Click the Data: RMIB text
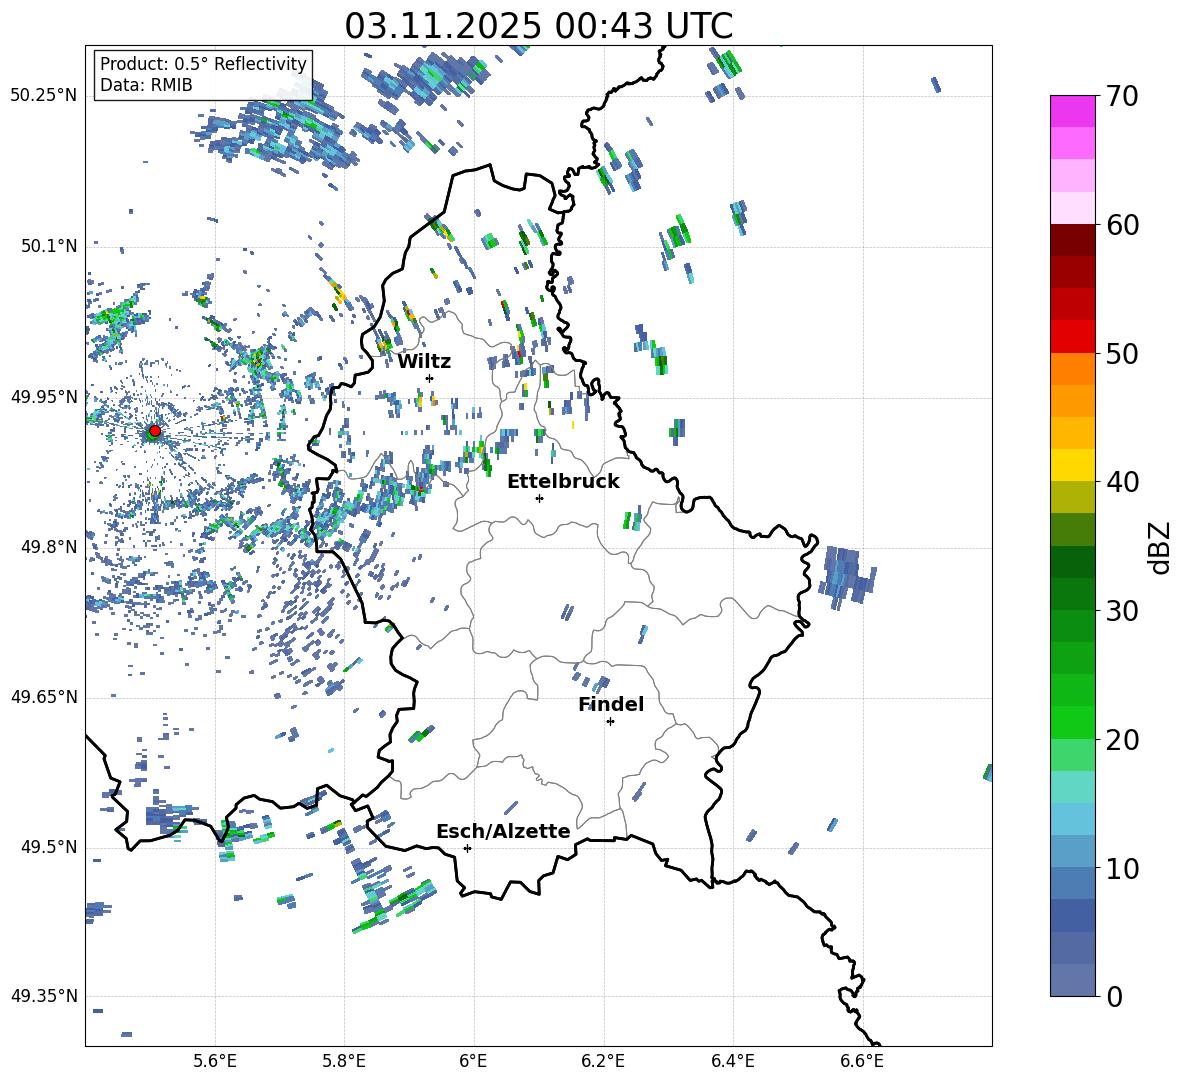The height and width of the screenshot is (1081, 1184). point(146,85)
